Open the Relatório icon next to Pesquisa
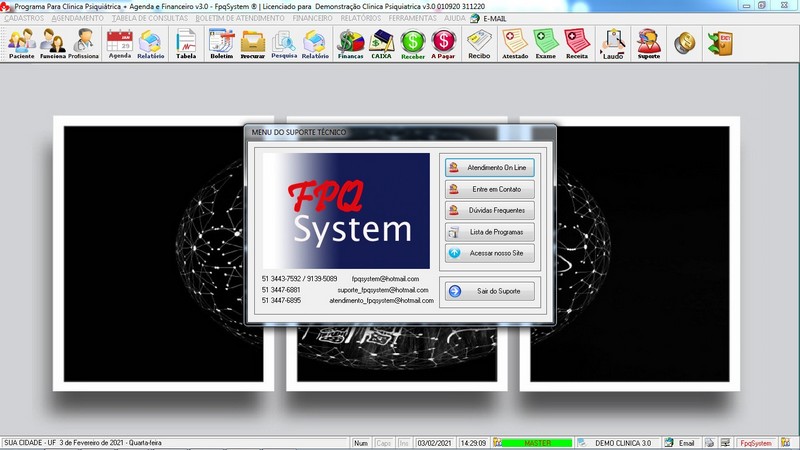The width and height of the screenshot is (800, 450). 315,44
